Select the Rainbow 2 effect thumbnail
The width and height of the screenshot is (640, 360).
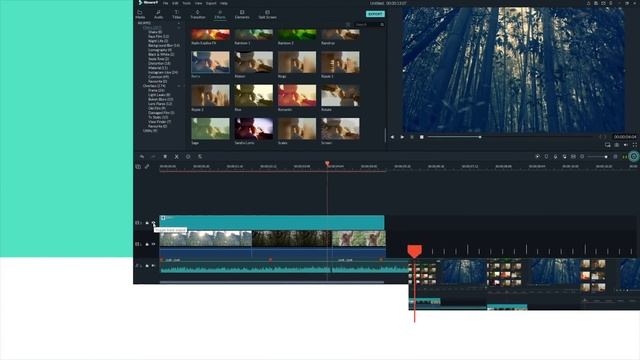297,34
